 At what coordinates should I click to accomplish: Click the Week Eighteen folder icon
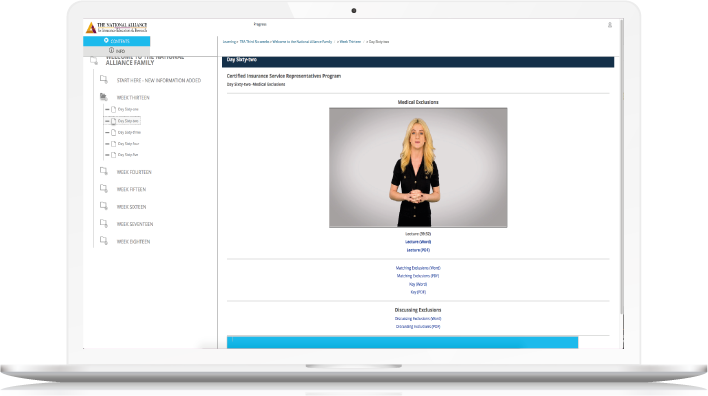tap(103, 241)
